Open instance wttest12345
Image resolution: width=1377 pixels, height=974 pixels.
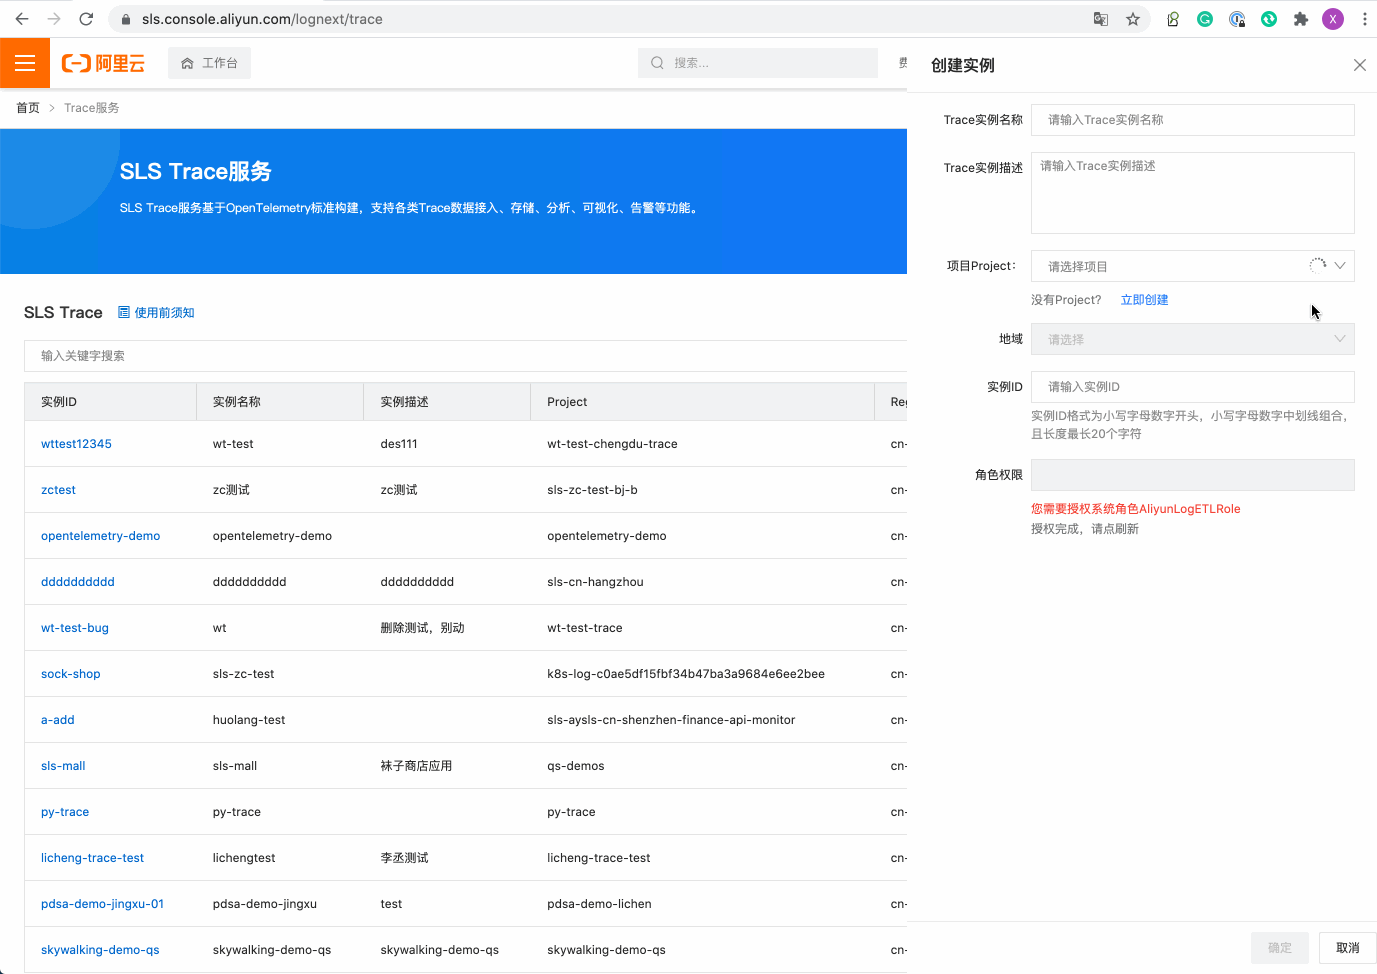pos(76,444)
